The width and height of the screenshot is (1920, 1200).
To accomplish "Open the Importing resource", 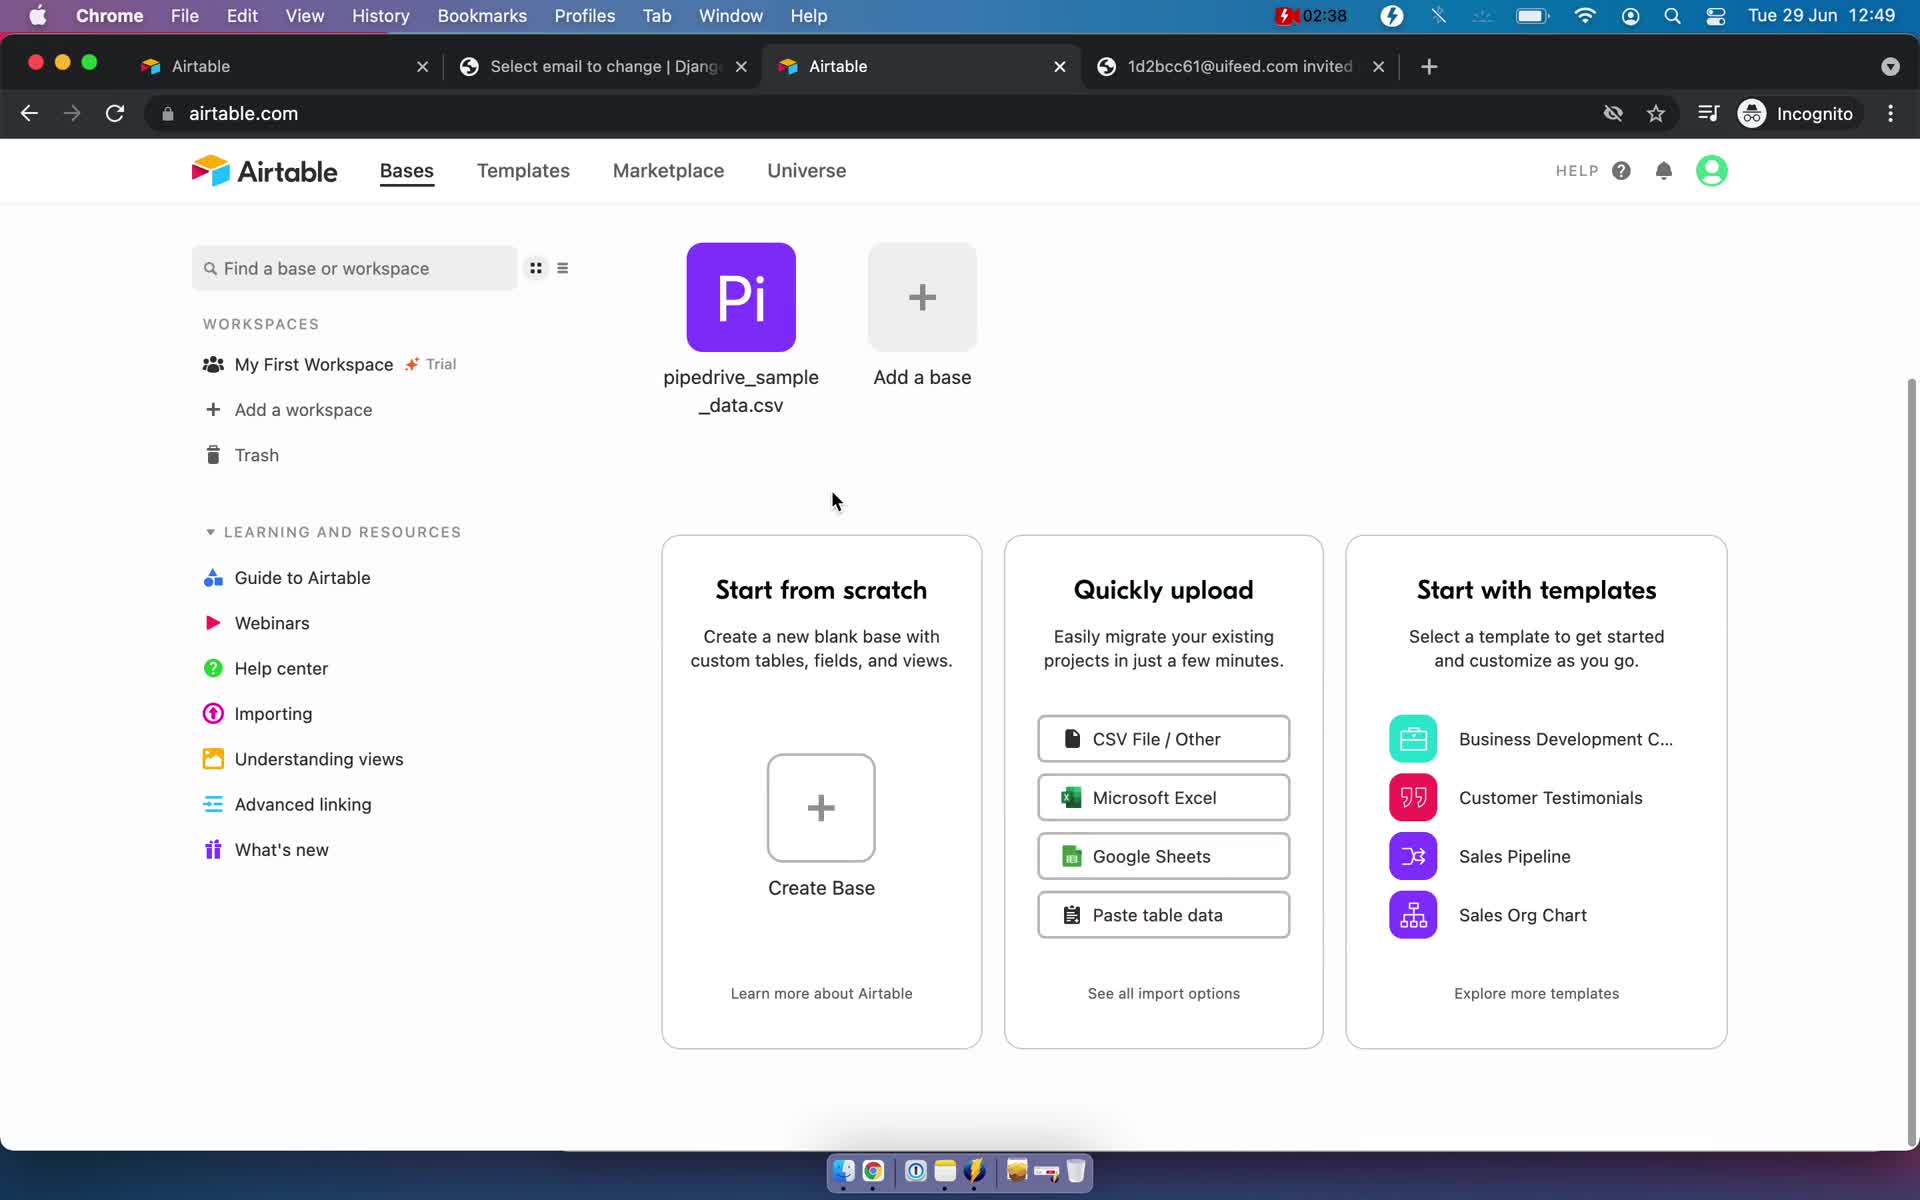I will (x=258, y=714).
